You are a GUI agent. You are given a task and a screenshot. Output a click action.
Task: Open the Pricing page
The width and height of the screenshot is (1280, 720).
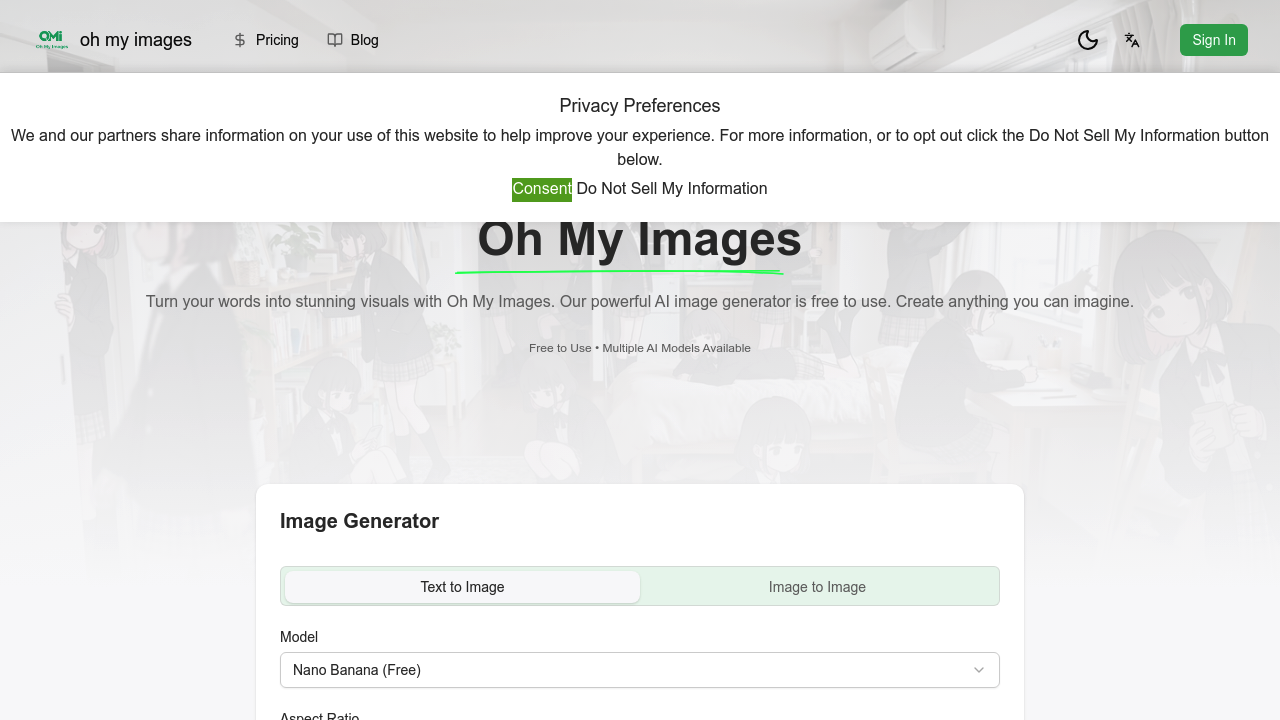click(277, 40)
